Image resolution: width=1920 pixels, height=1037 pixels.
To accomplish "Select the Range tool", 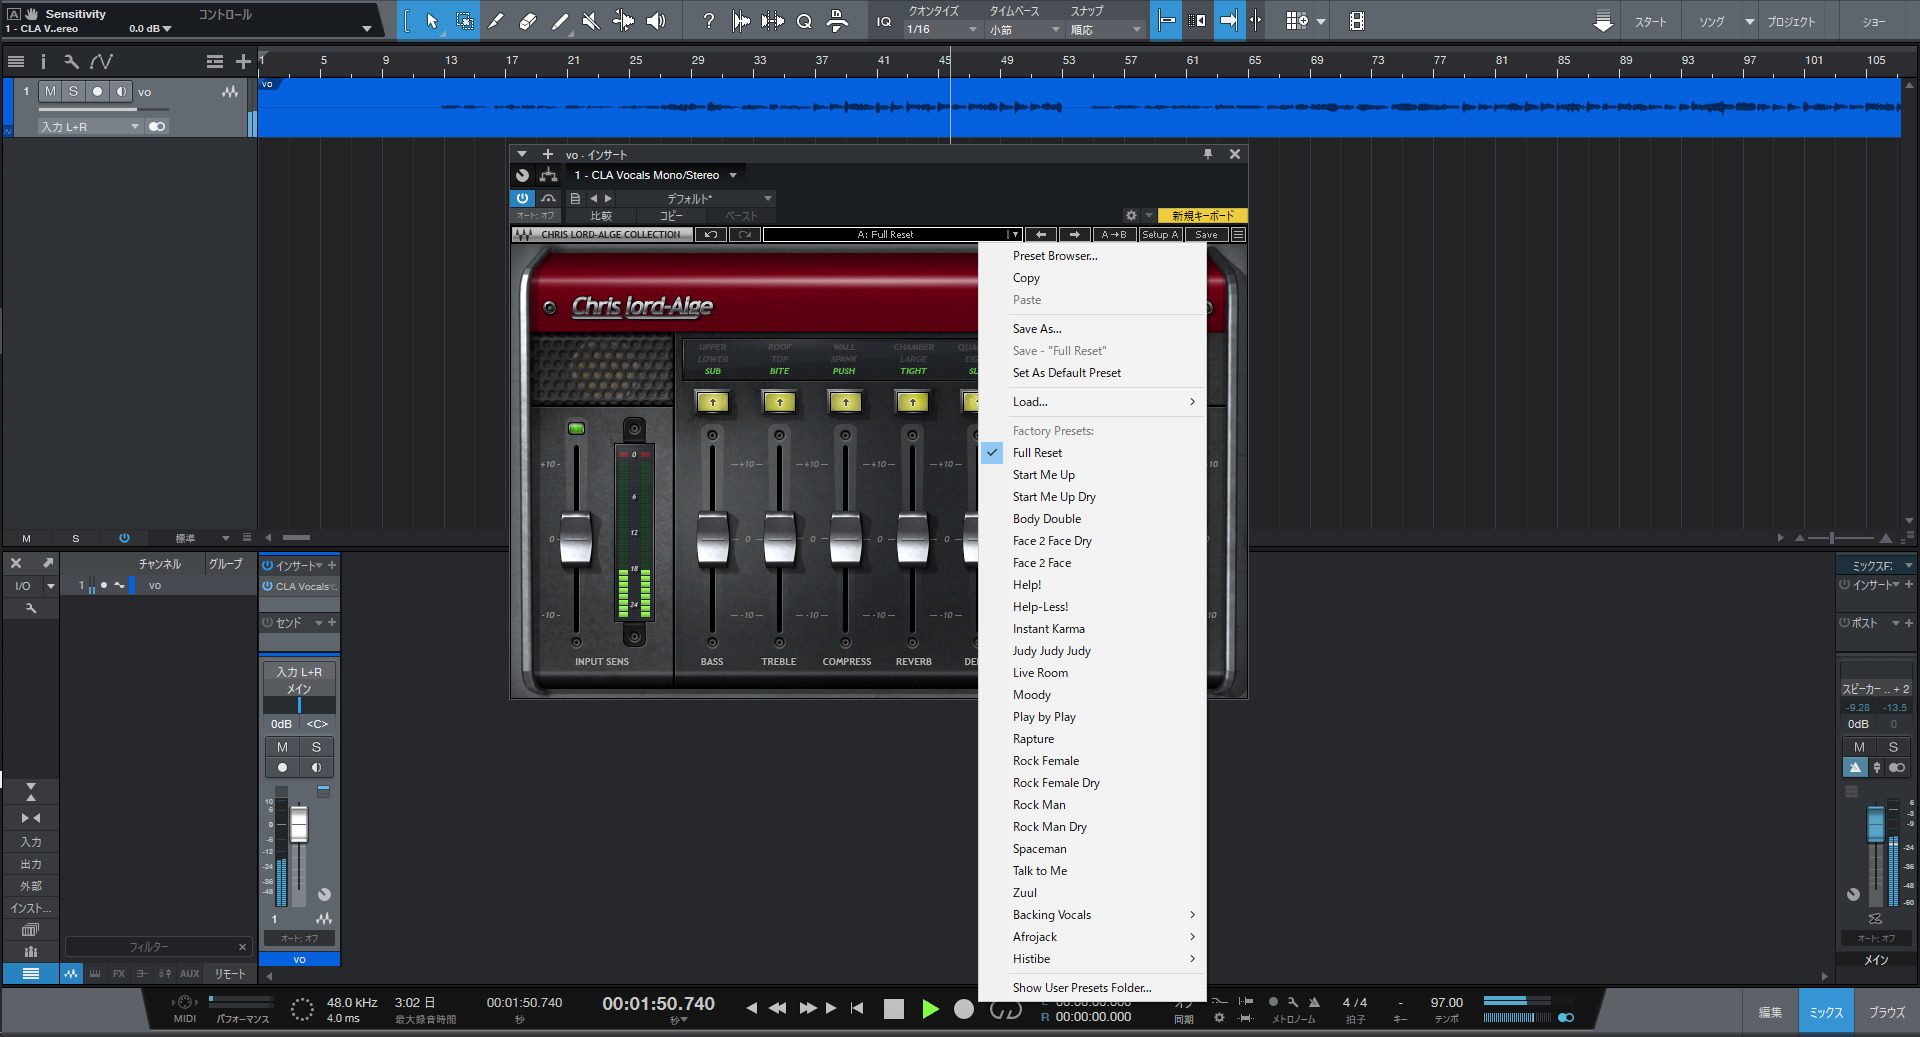I will [465, 21].
